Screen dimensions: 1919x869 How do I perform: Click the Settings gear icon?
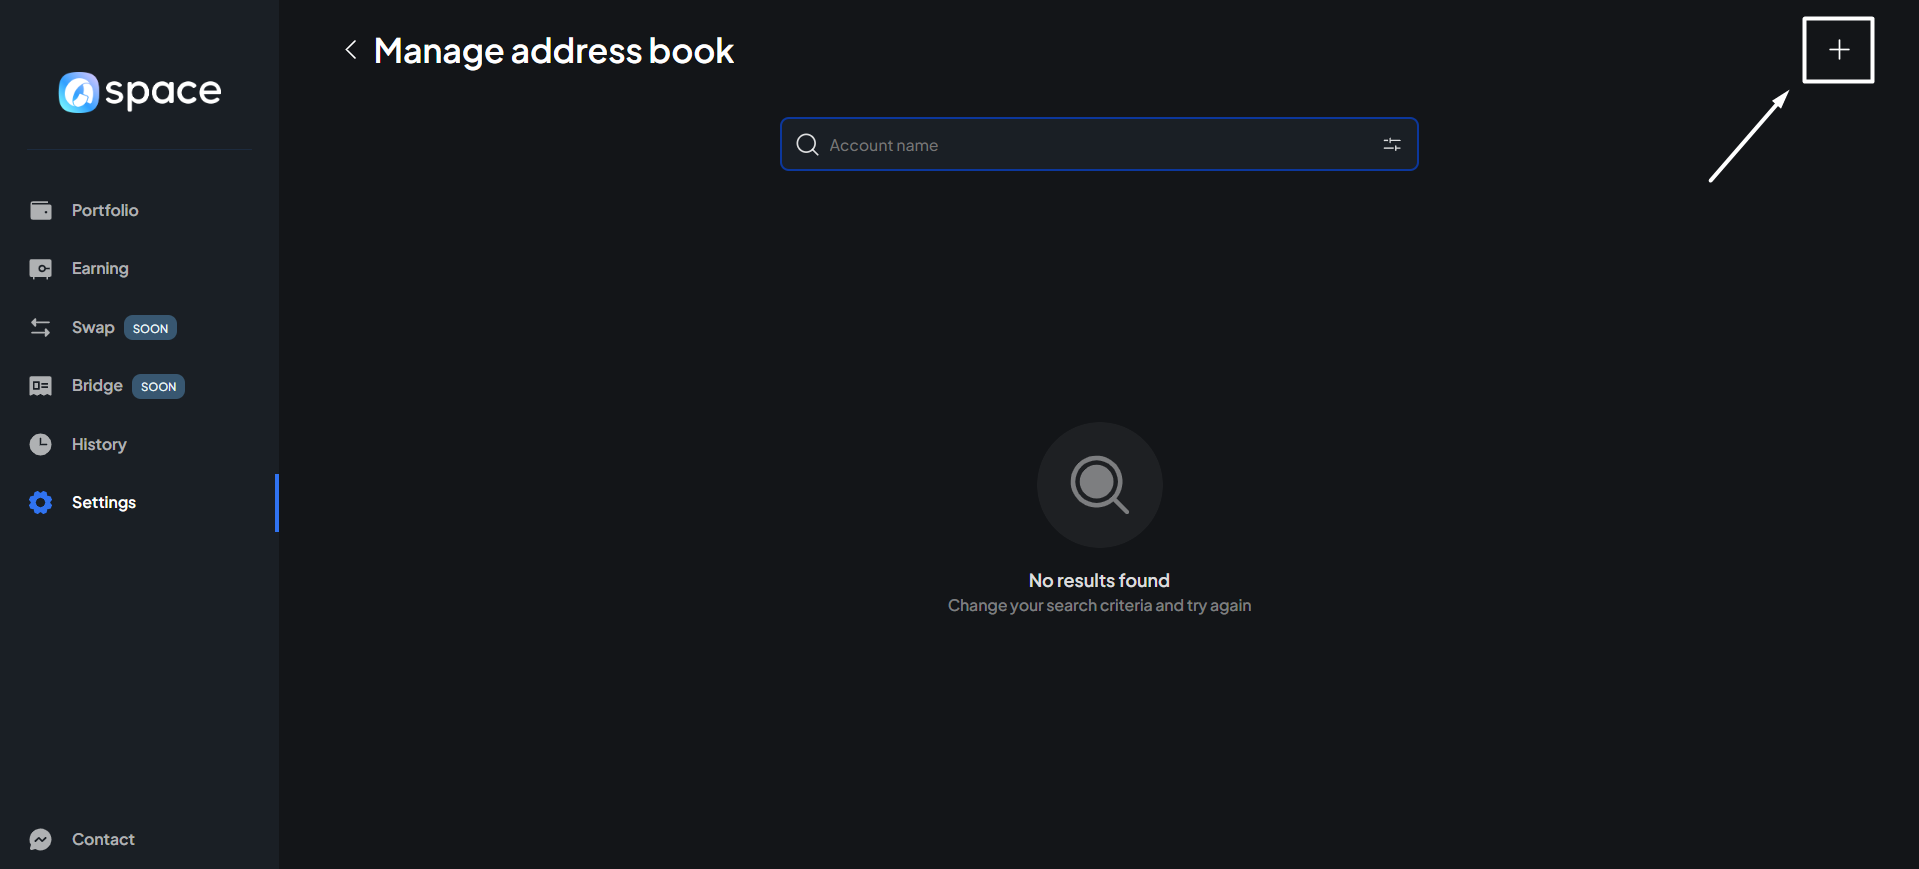click(x=41, y=502)
